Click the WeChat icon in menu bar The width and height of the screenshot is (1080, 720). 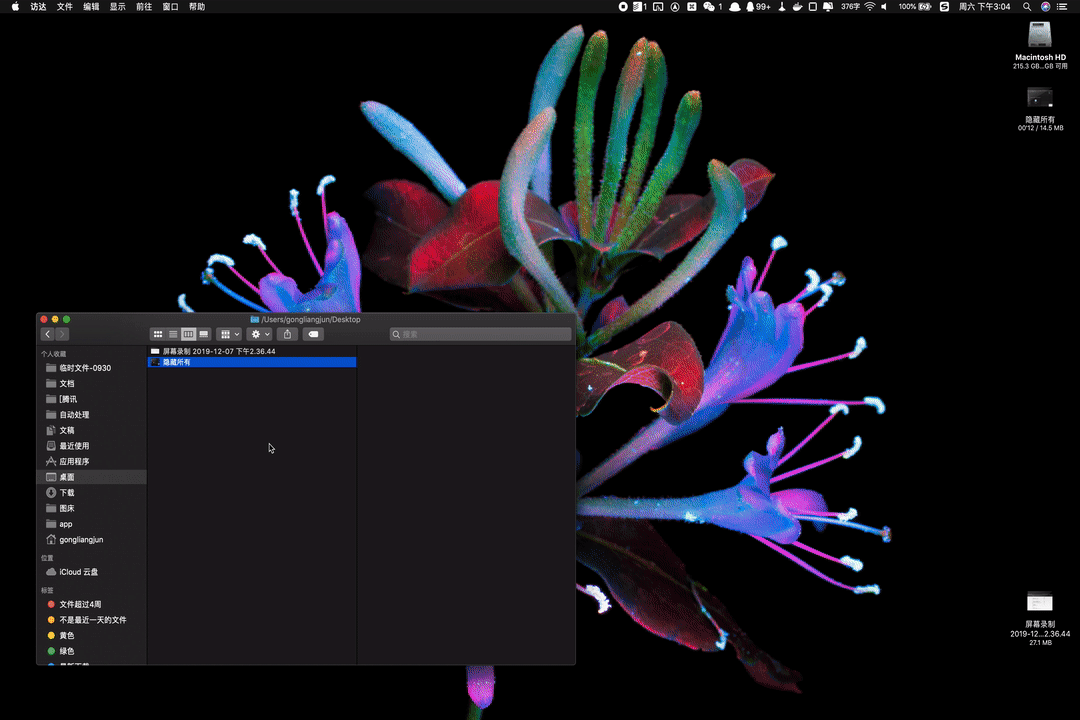point(709,7)
